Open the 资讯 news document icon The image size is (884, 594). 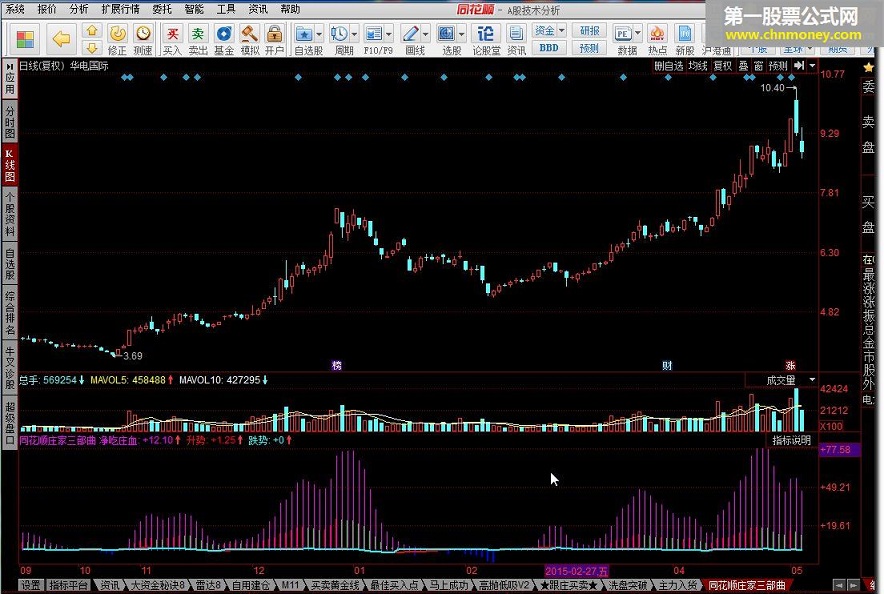coord(516,34)
